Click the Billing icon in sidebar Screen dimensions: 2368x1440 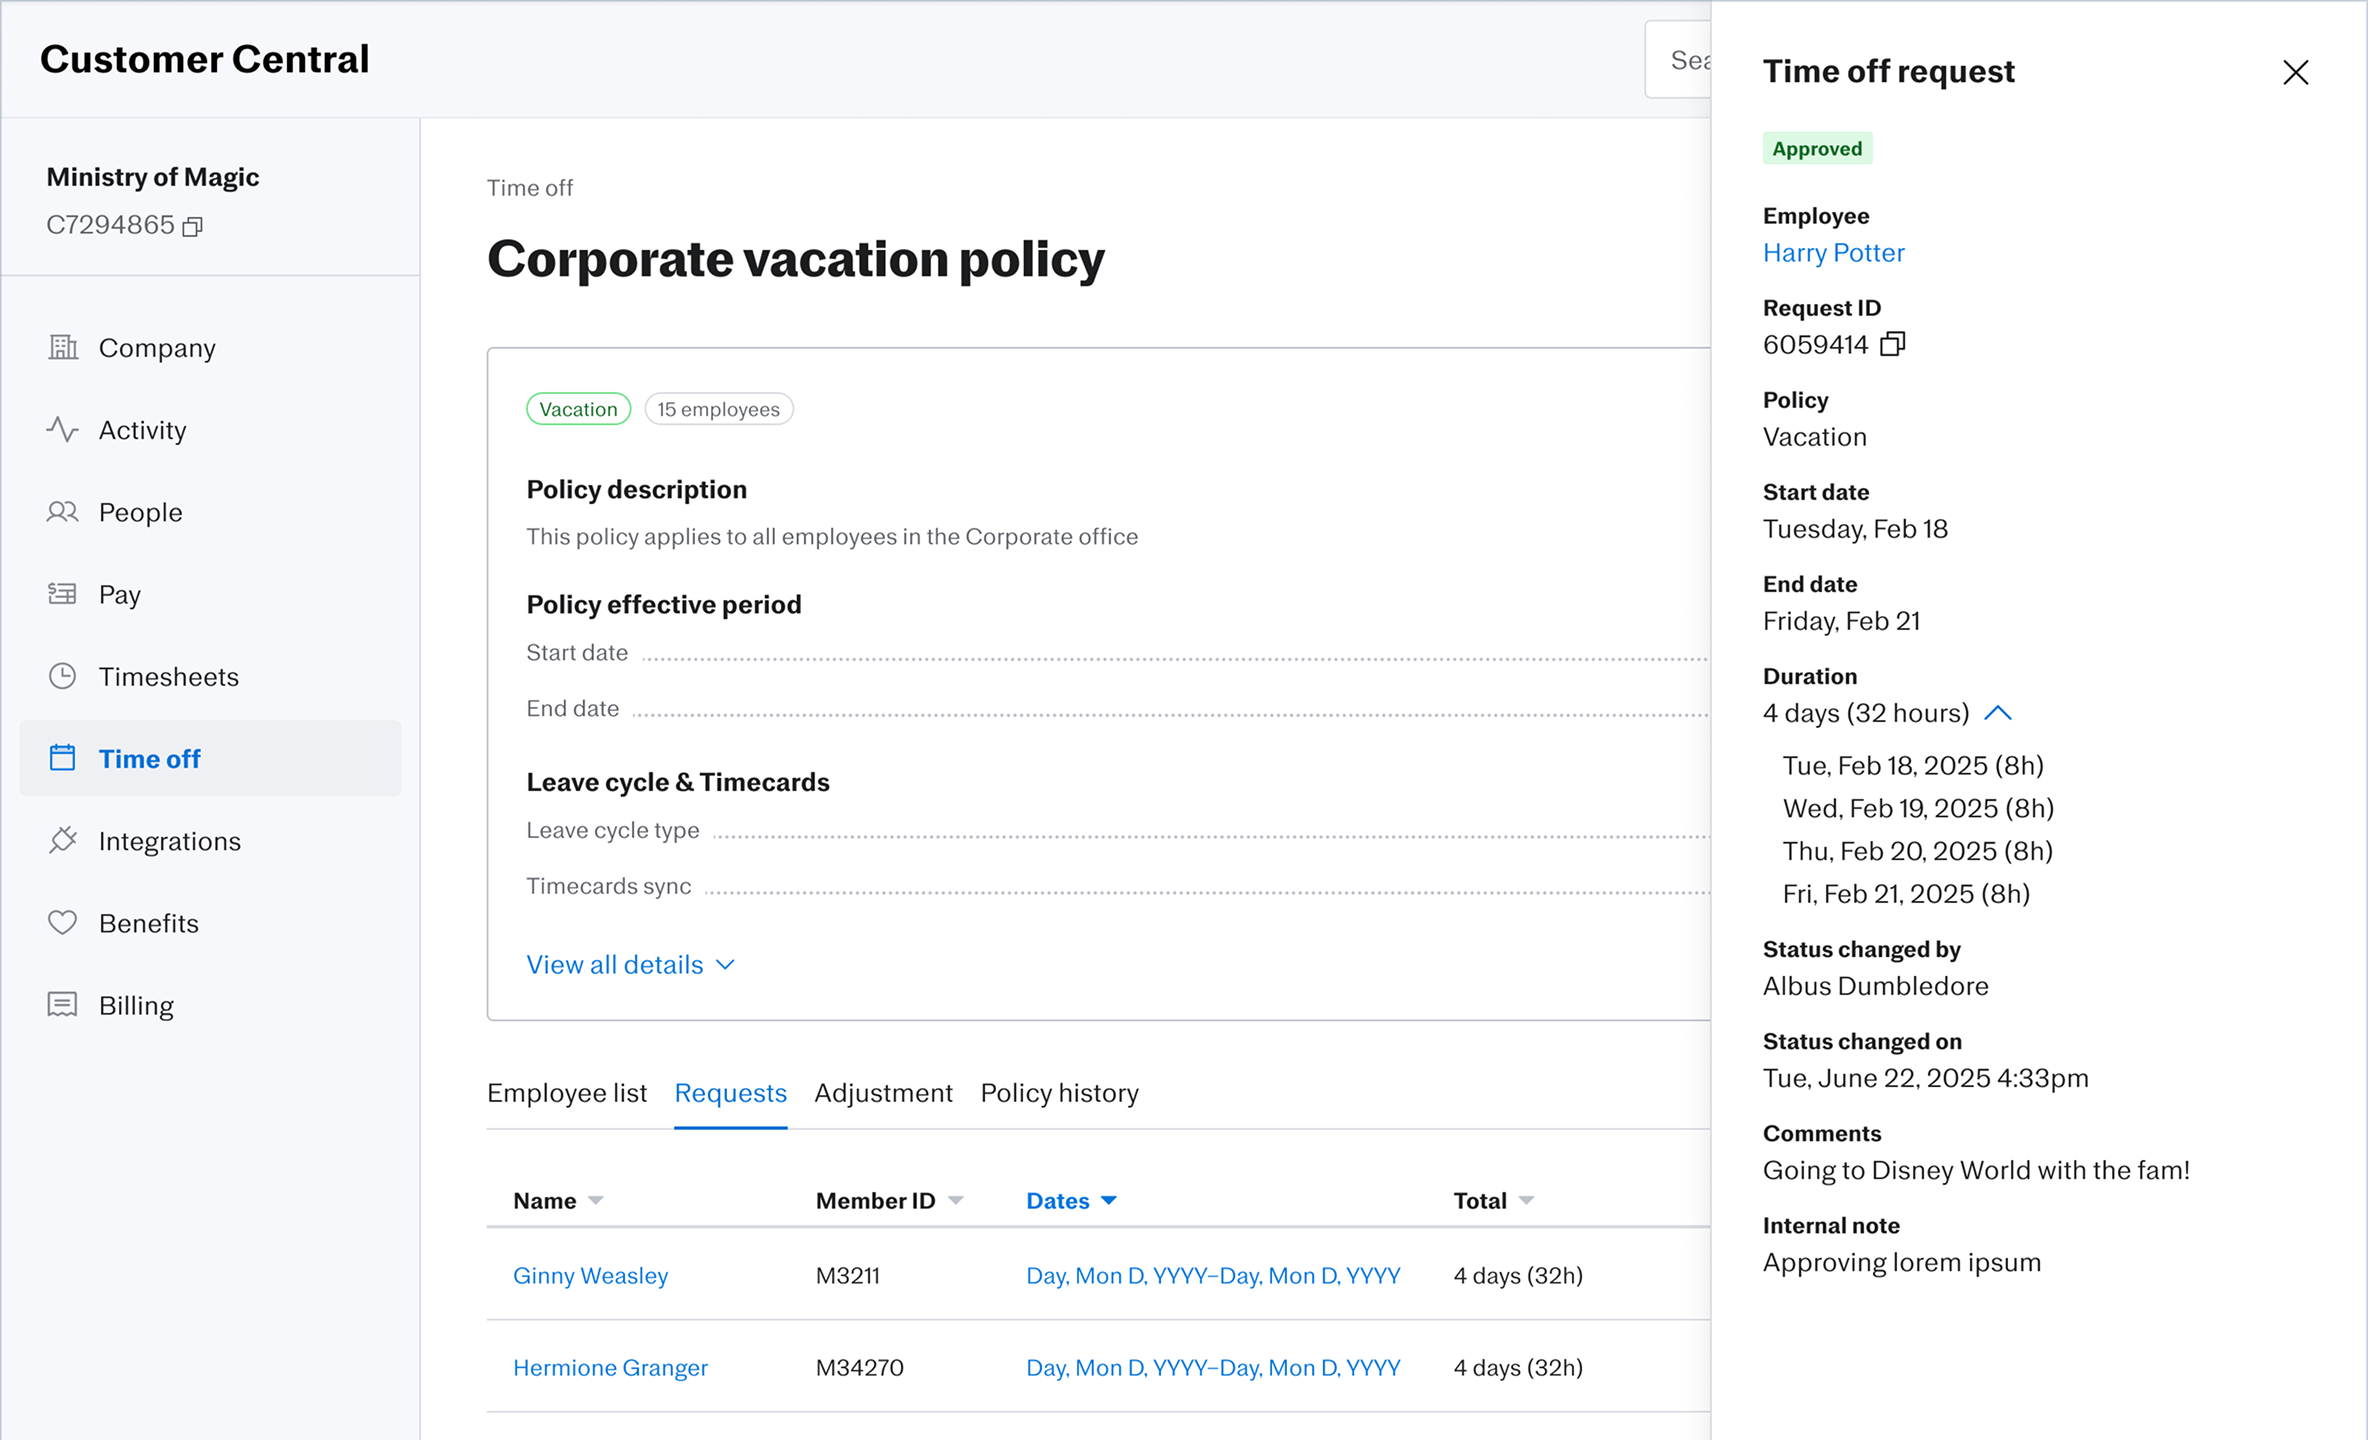pyautogui.click(x=63, y=1004)
